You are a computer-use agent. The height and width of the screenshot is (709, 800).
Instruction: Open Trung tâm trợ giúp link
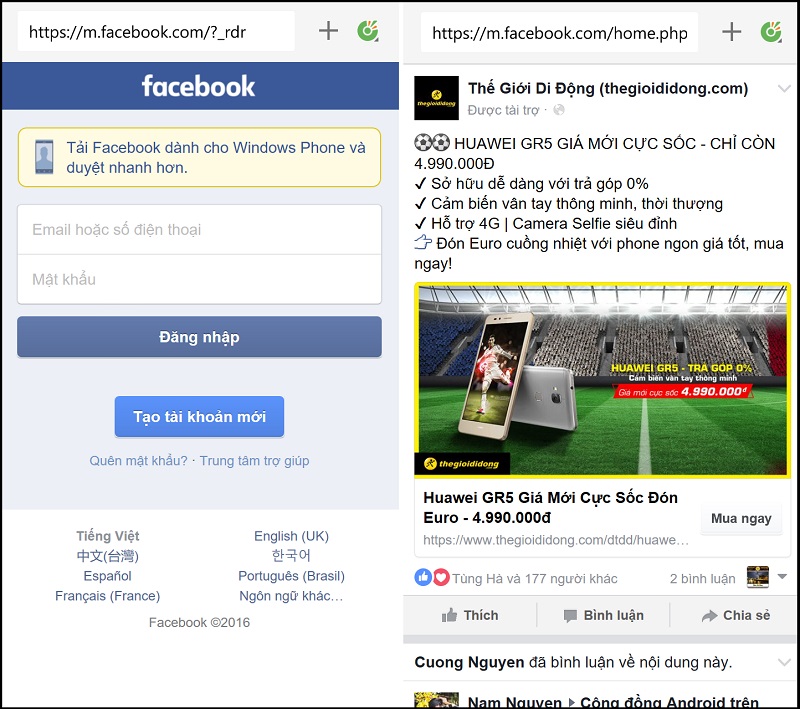click(x=254, y=461)
